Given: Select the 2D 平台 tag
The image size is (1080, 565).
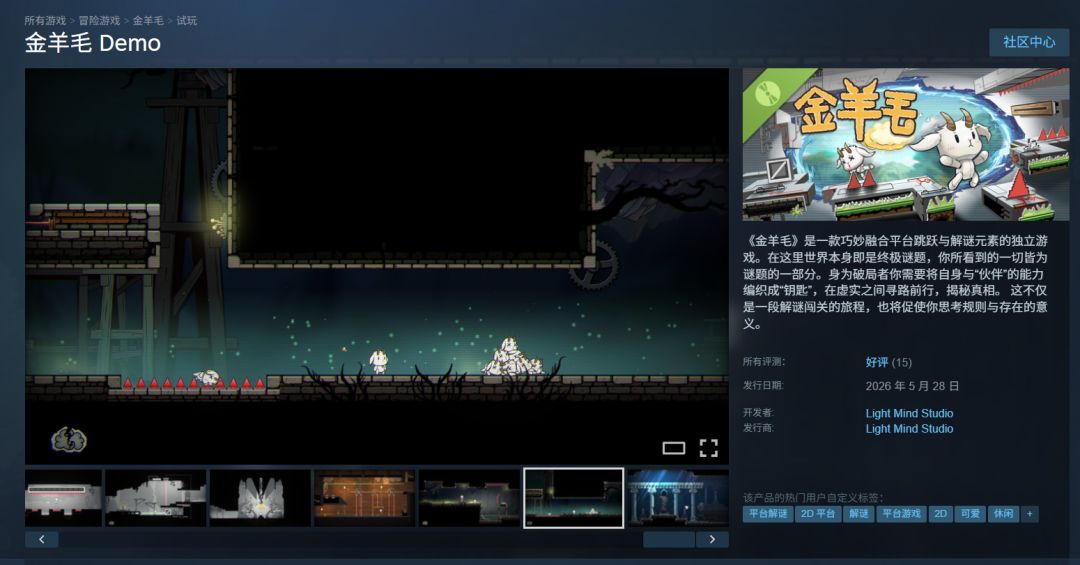Looking at the screenshot, I should (x=818, y=514).
